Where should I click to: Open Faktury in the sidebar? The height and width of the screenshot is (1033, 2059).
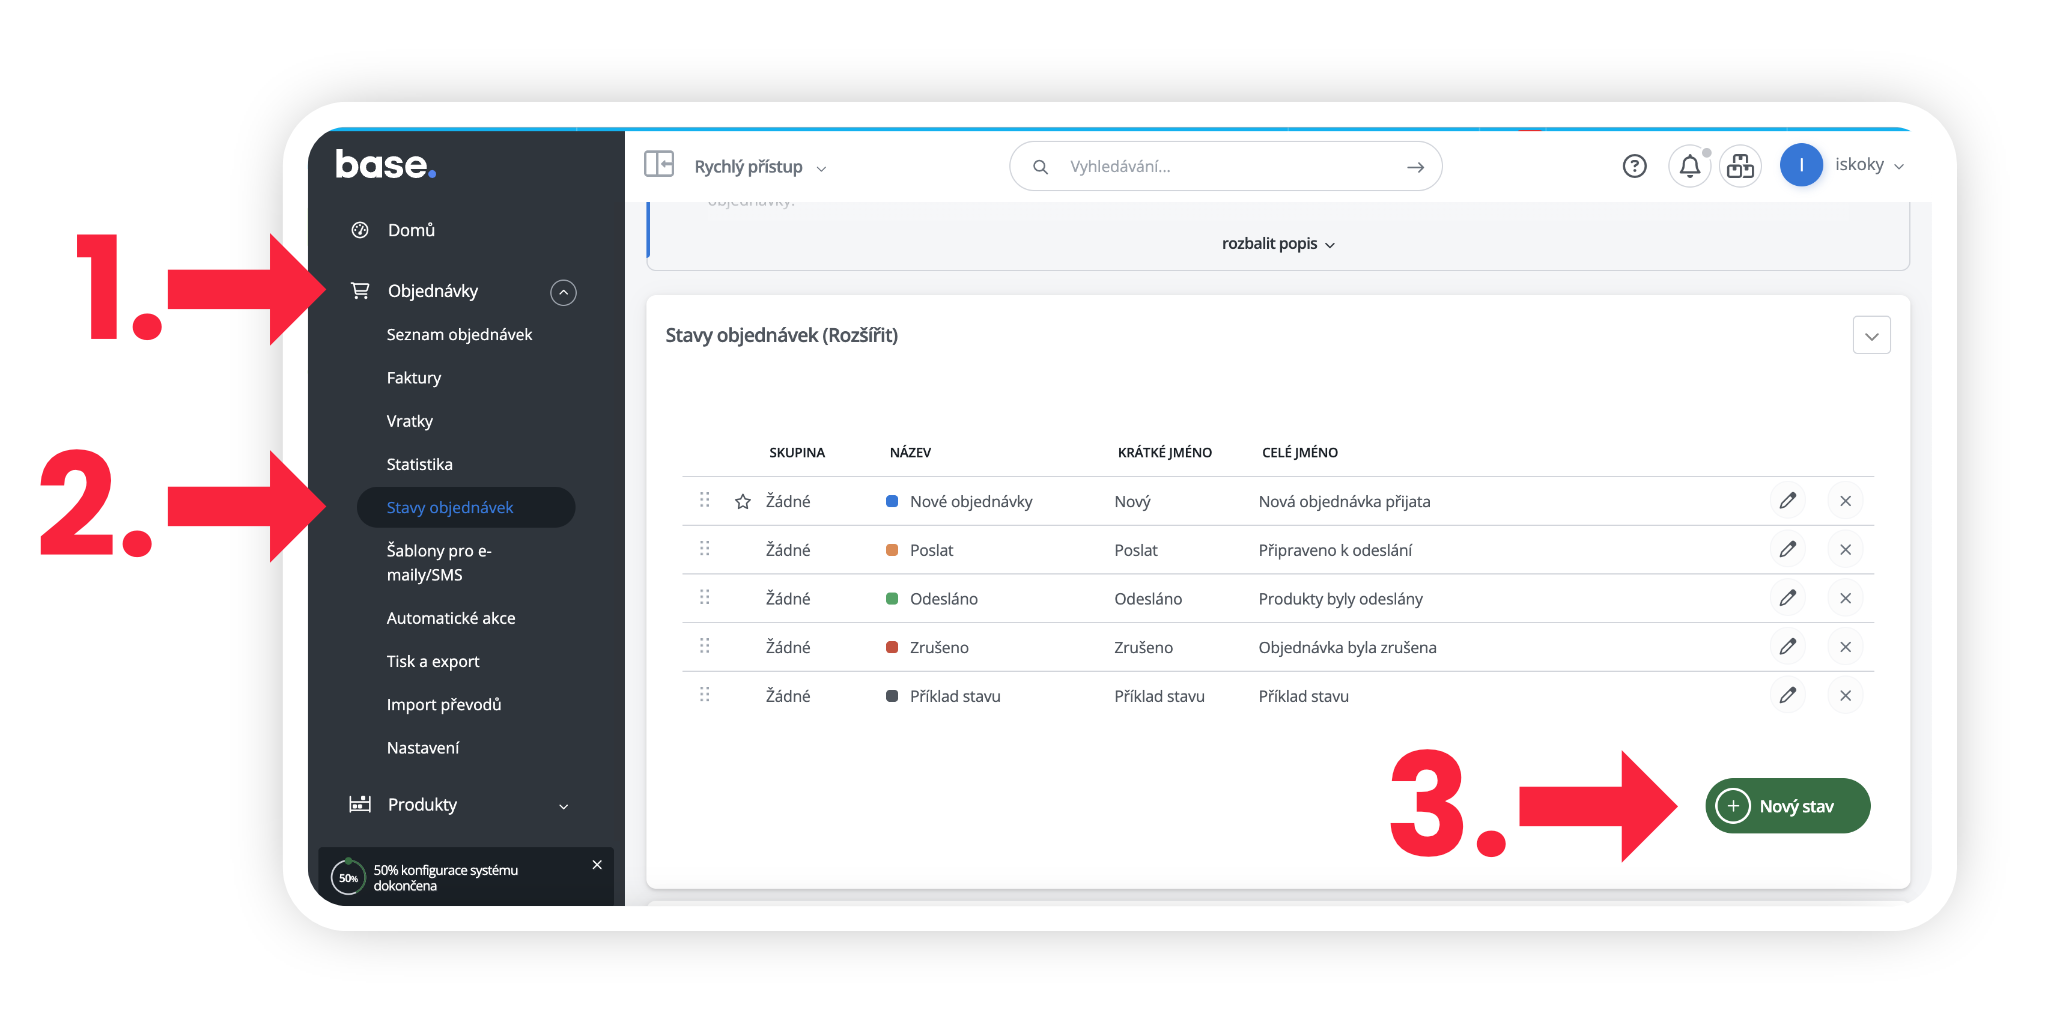[x=413, y=377]
